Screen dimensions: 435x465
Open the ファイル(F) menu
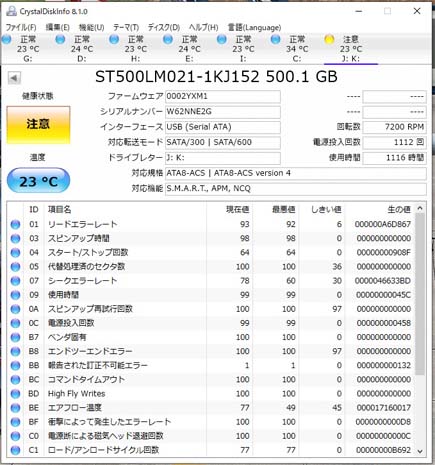[21, 27]
